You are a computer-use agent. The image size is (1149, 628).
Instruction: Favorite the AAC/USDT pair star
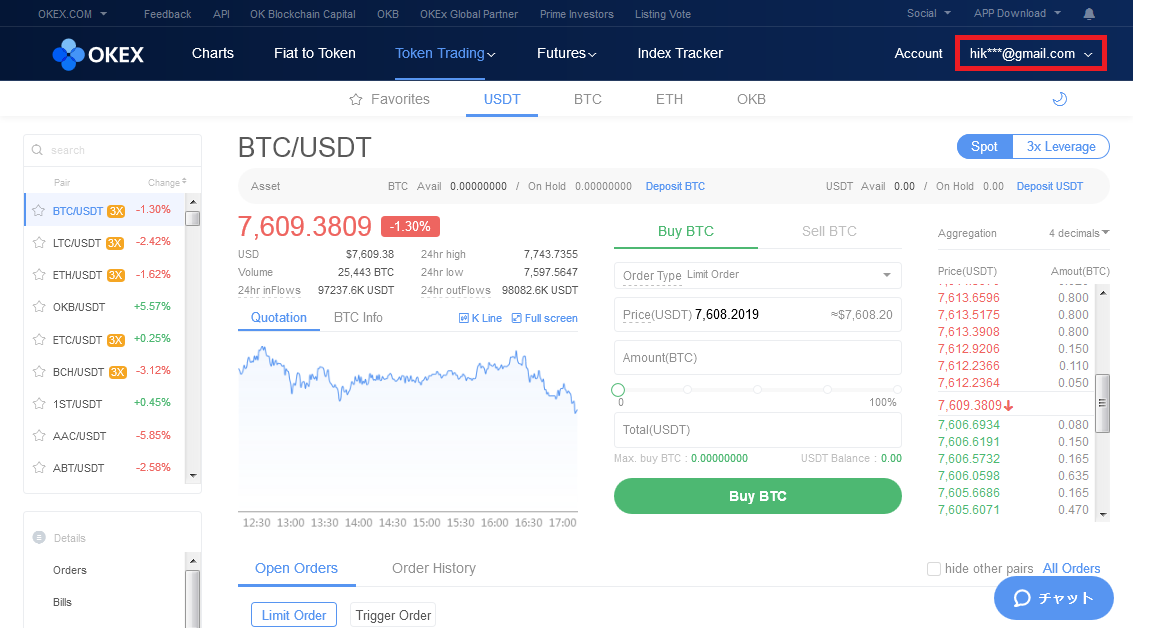coord(39,436)
